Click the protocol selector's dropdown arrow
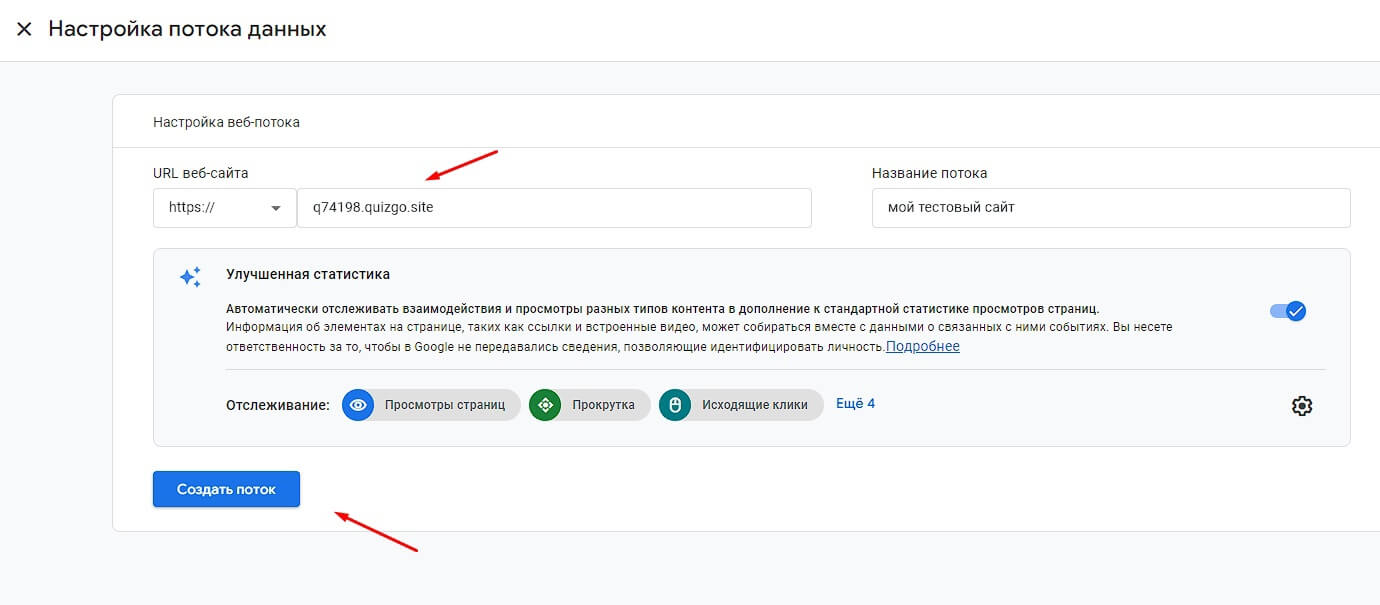 (x=276, y=208)
